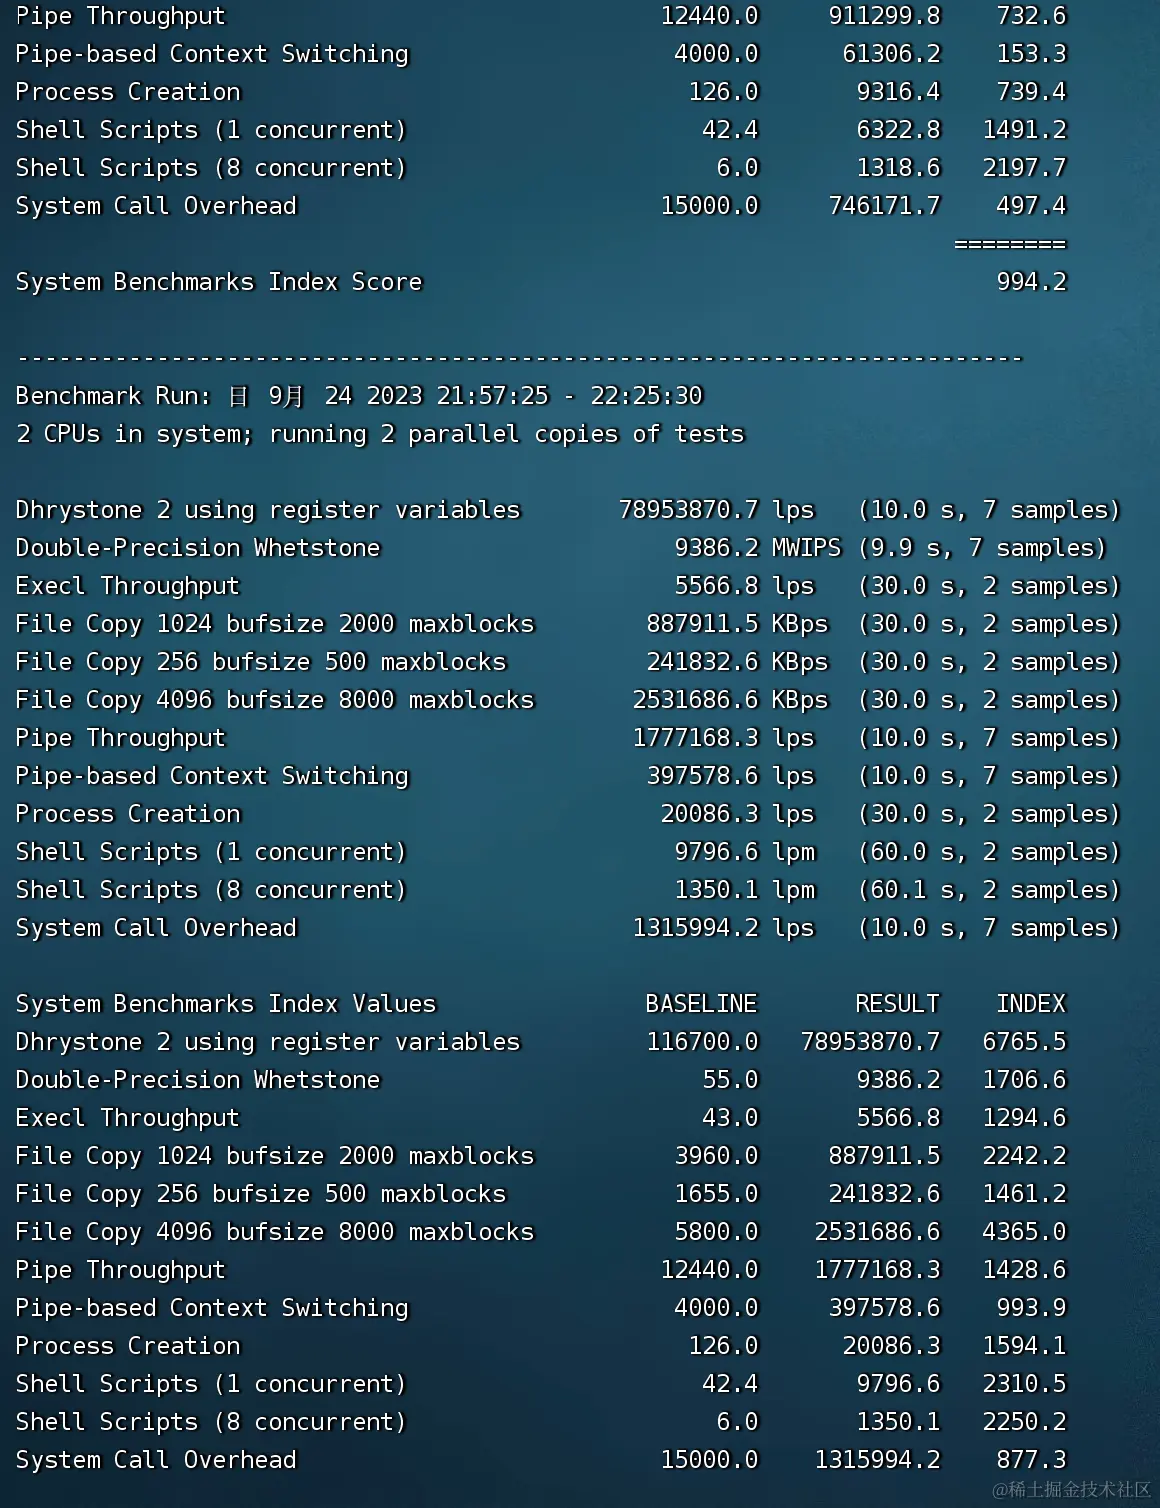The image size is (1160, 1508).
Task: Click "running 2 parallel copies of tests"
Action: [x=507, y=434]
